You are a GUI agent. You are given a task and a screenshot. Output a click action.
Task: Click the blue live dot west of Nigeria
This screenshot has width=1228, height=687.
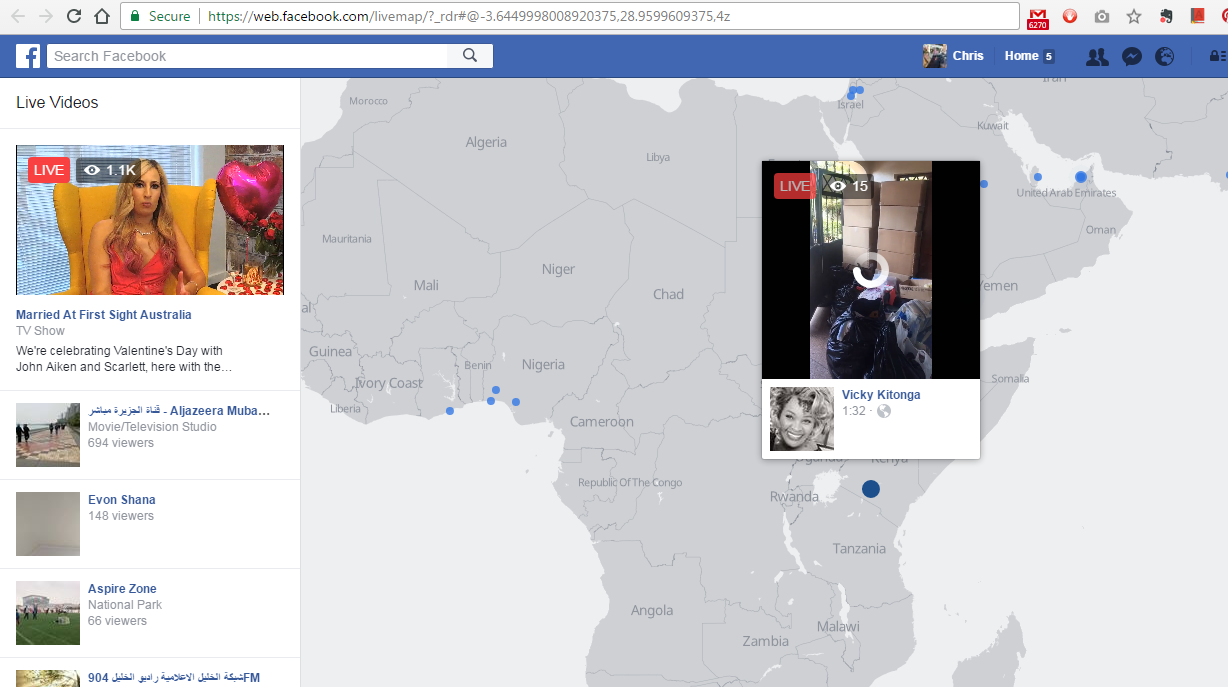point(450,411)
